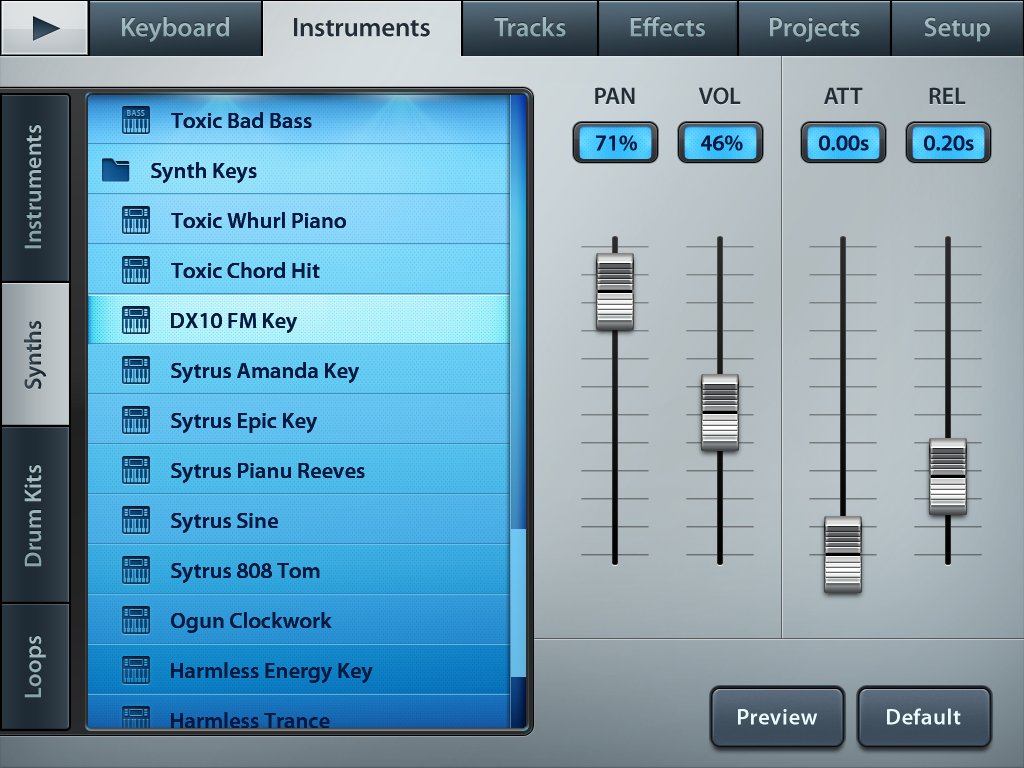Open the Setup tab
The image size is (1024, 768).
click(x=957, y=27)
